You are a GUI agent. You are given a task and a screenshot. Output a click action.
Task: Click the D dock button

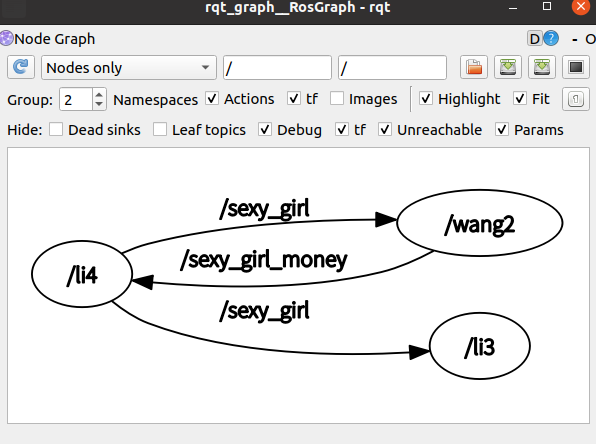[x=534, y=39]
